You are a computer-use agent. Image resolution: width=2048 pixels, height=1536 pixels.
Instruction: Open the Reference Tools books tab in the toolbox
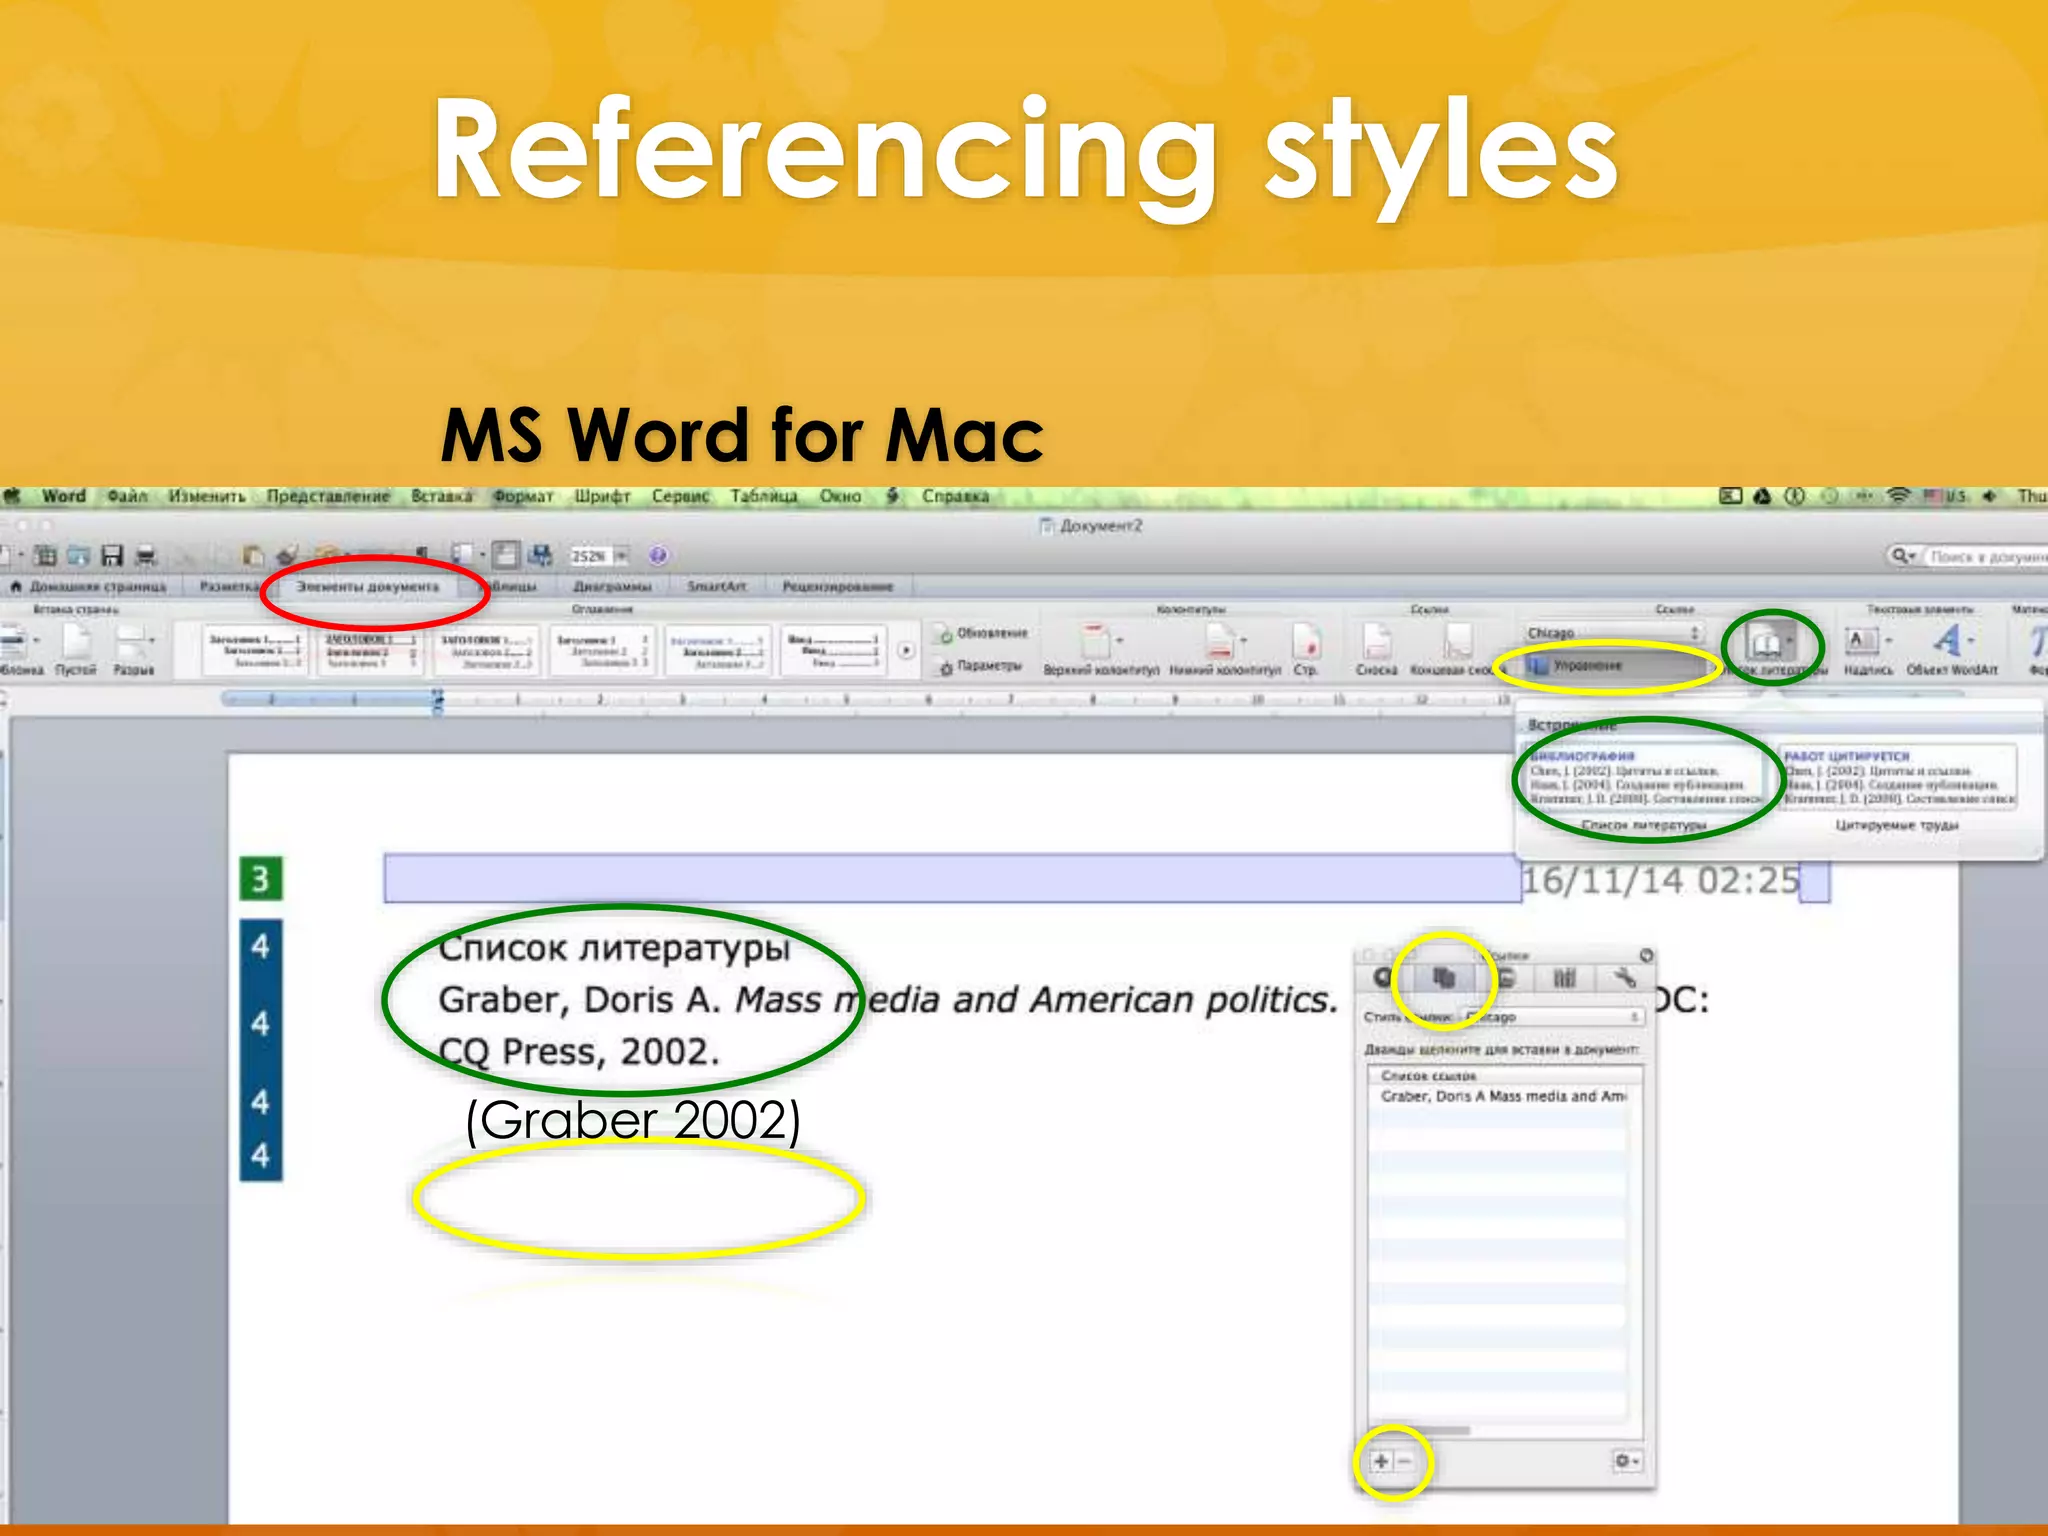pos(1564,978)
